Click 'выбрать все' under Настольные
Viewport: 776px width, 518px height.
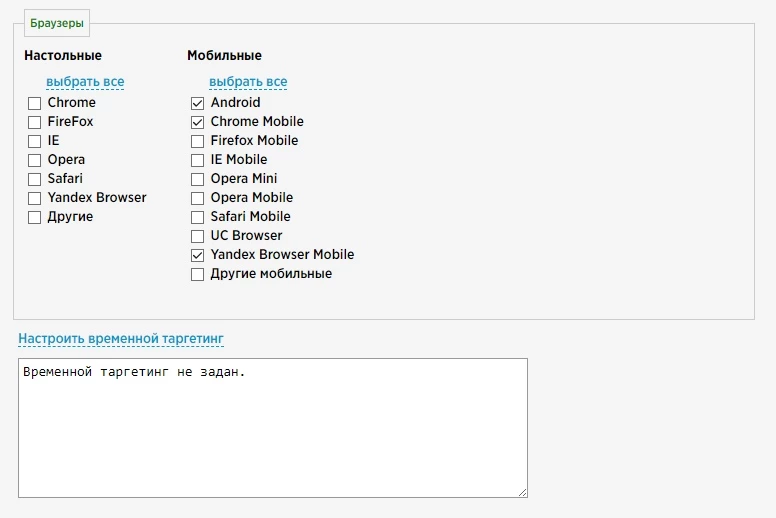85,82
